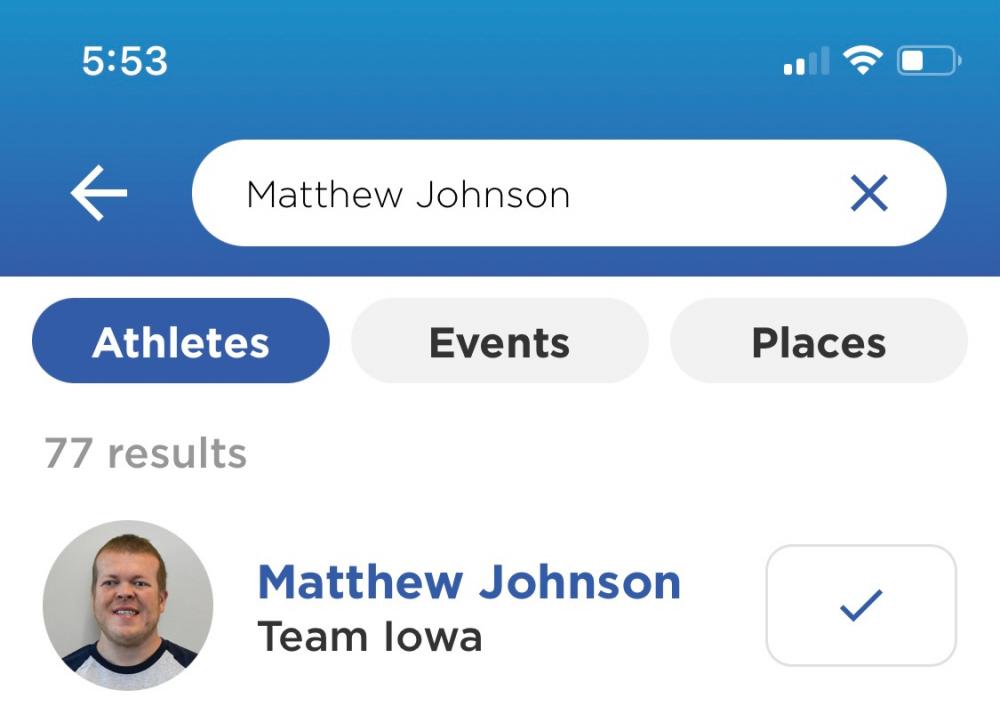This screenshot has width=1000, height=722.
Task: Clear the search text with the X icon
Action: pyautogui.click(x=869, y=193)
